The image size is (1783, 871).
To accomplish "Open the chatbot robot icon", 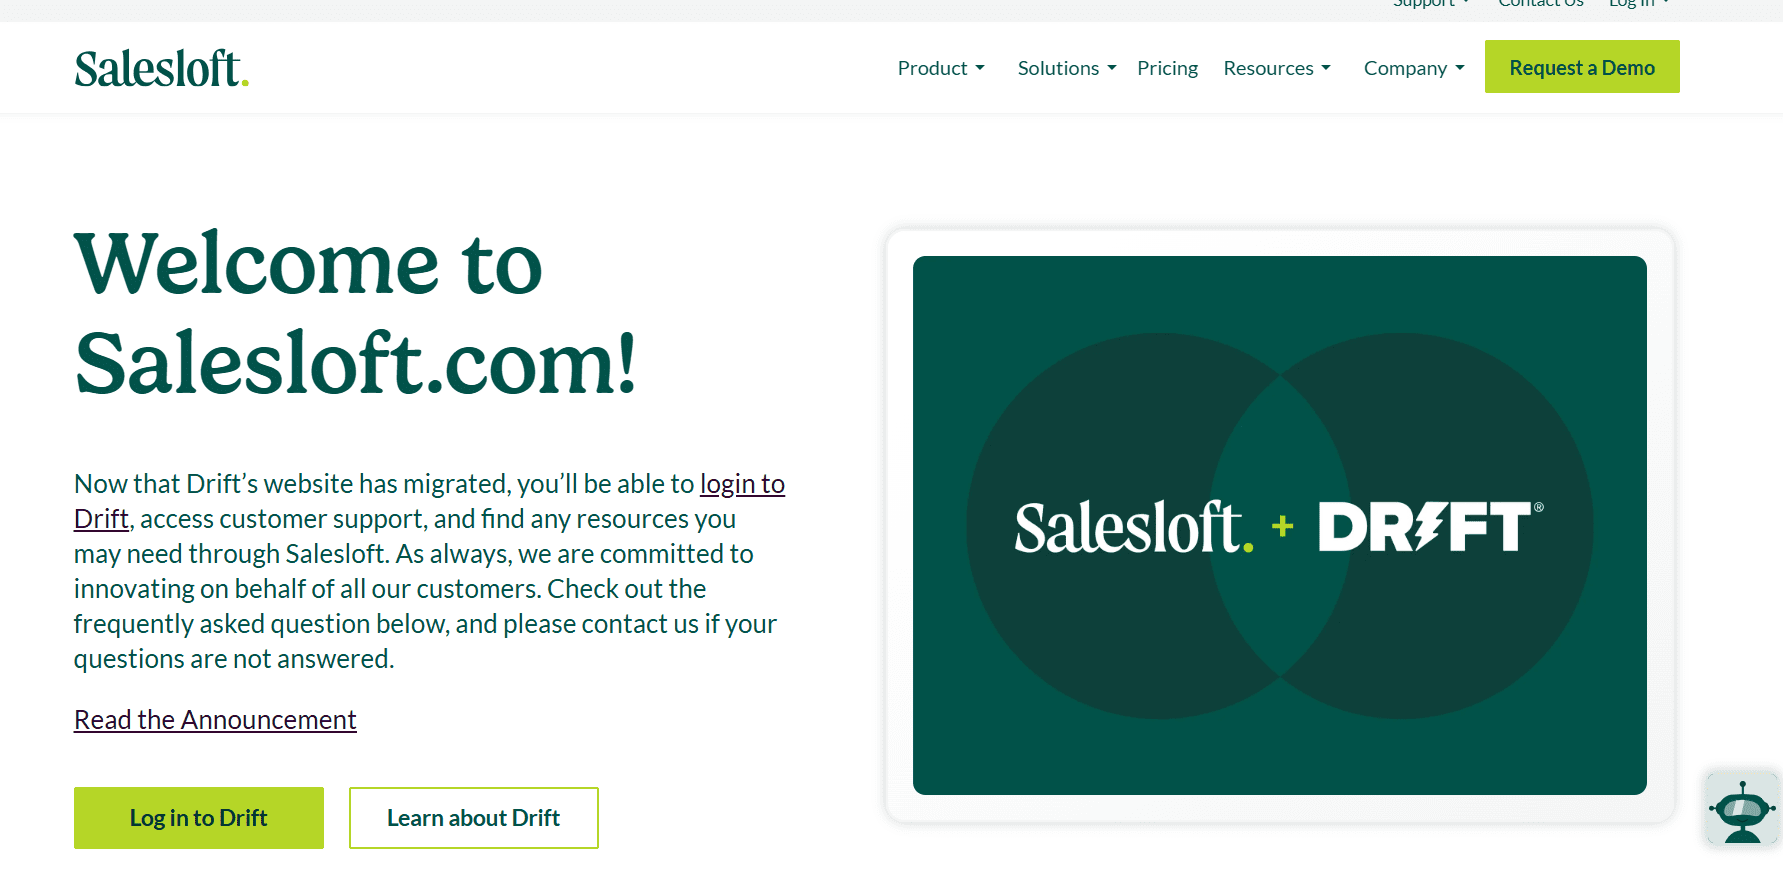I will click(x=1743, y=808).
